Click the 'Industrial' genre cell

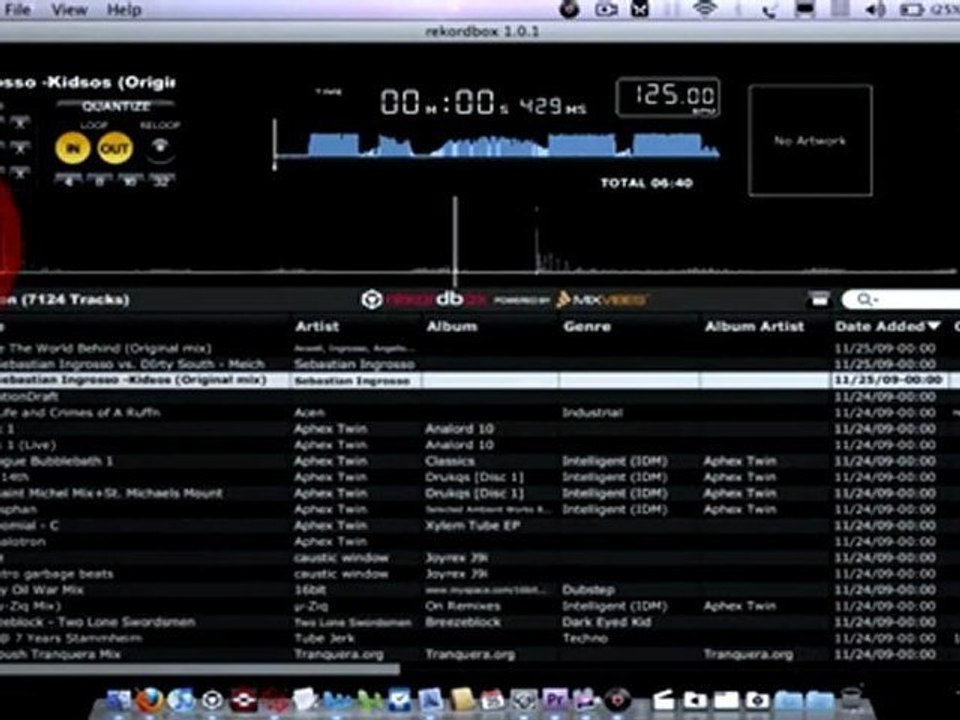[x=592, y=413]
